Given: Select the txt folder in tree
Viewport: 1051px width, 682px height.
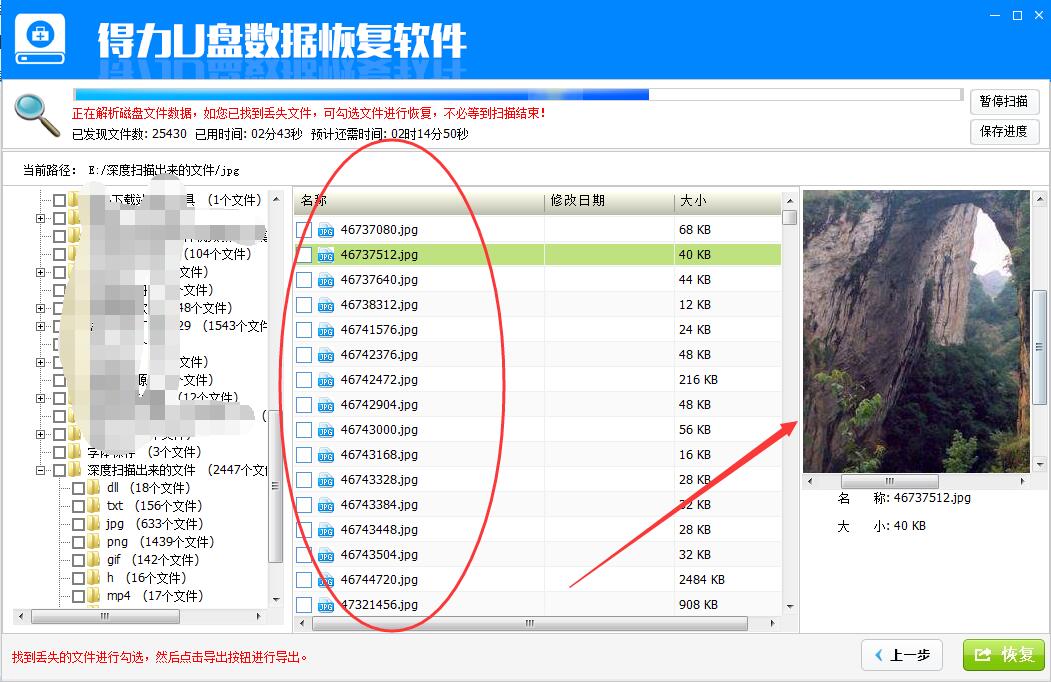Looking at the screenshot, I should (154, 506).
